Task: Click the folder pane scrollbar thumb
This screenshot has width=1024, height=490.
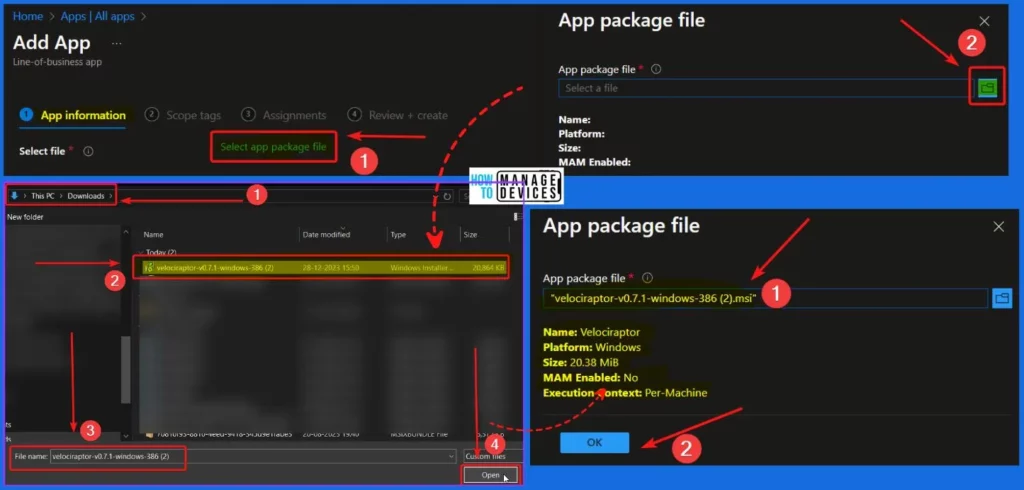Action: point(126,370)
